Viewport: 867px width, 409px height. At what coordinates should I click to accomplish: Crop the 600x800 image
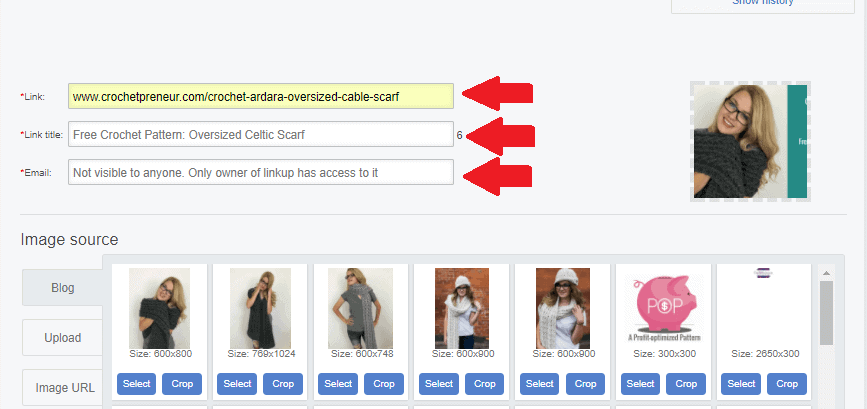tap(182, 384)
